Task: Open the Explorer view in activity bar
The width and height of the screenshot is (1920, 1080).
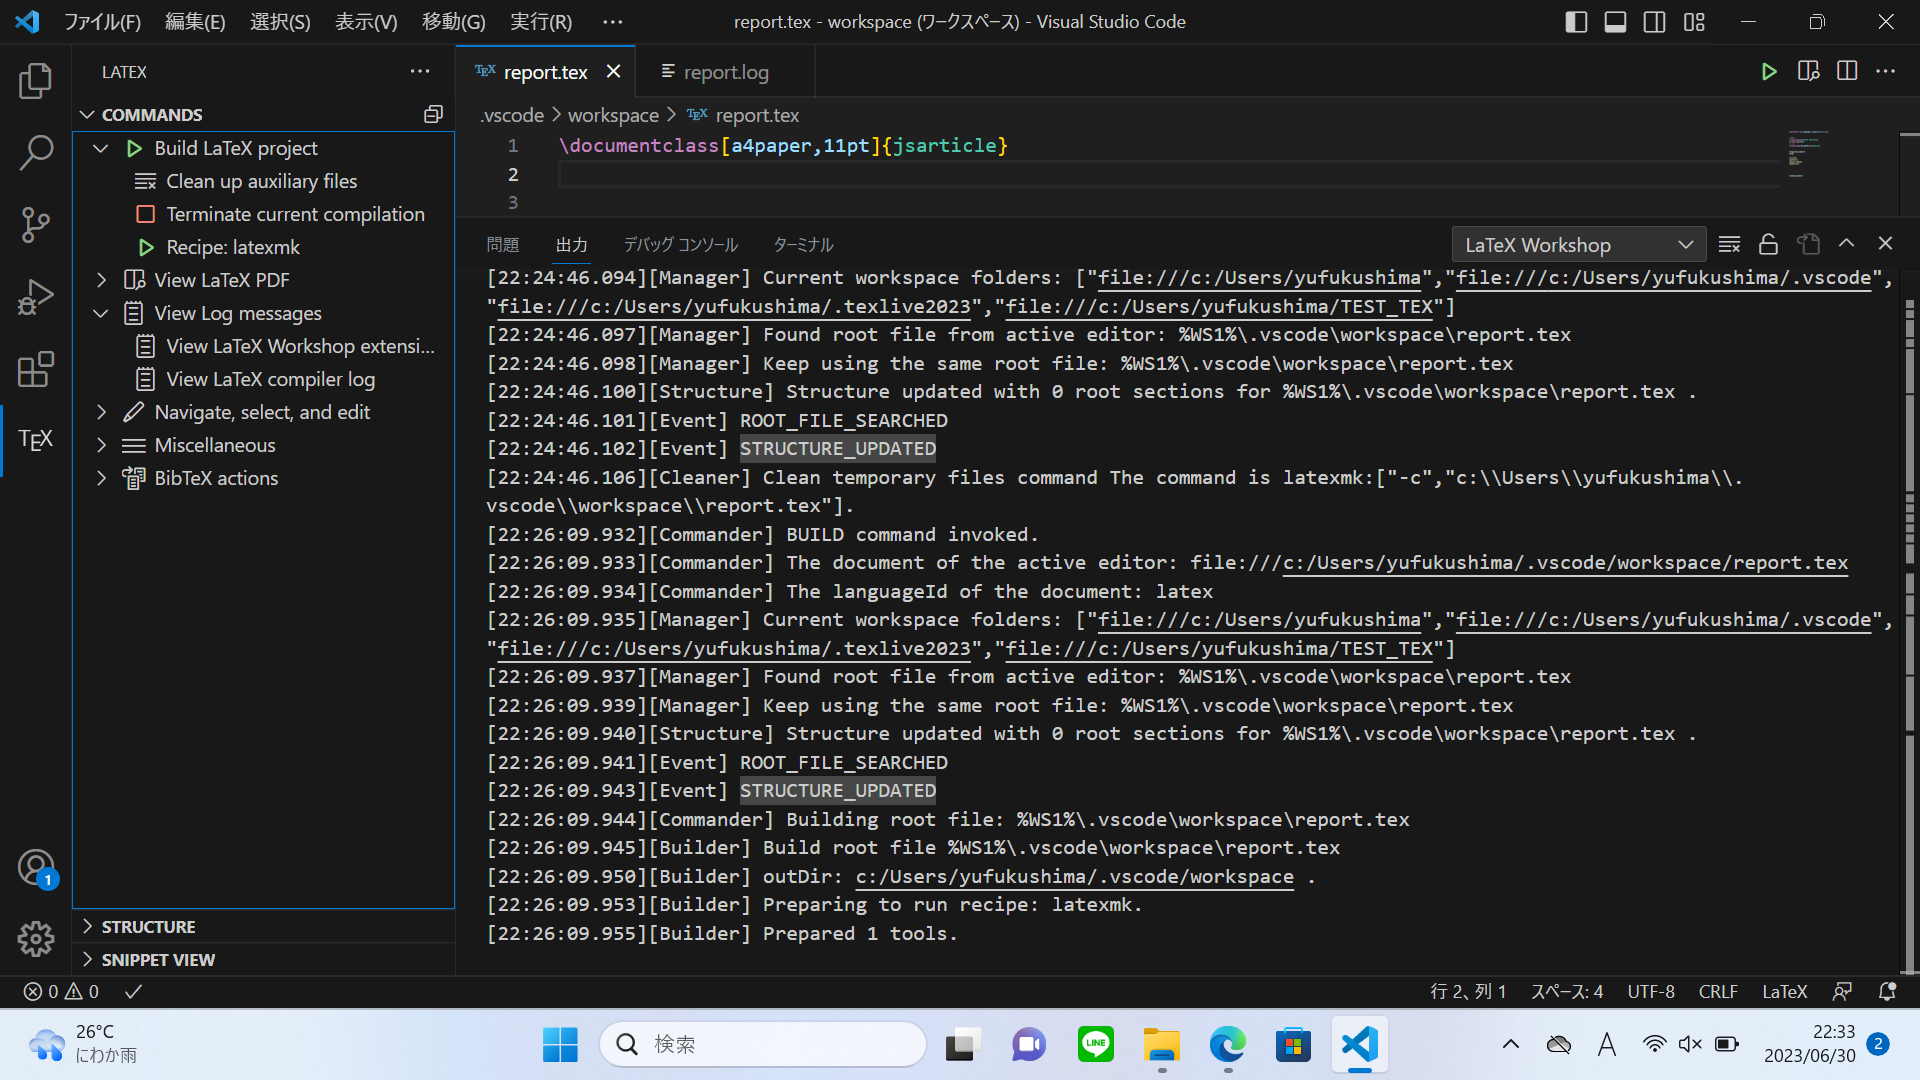Action: [36, 81]
